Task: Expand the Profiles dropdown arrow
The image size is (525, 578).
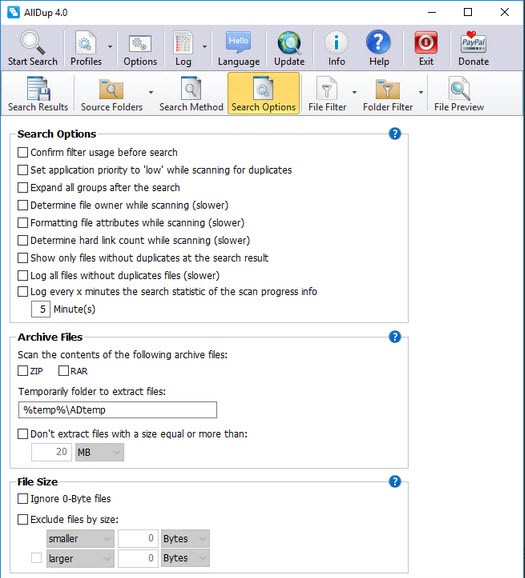Action: tap(110, 47)
